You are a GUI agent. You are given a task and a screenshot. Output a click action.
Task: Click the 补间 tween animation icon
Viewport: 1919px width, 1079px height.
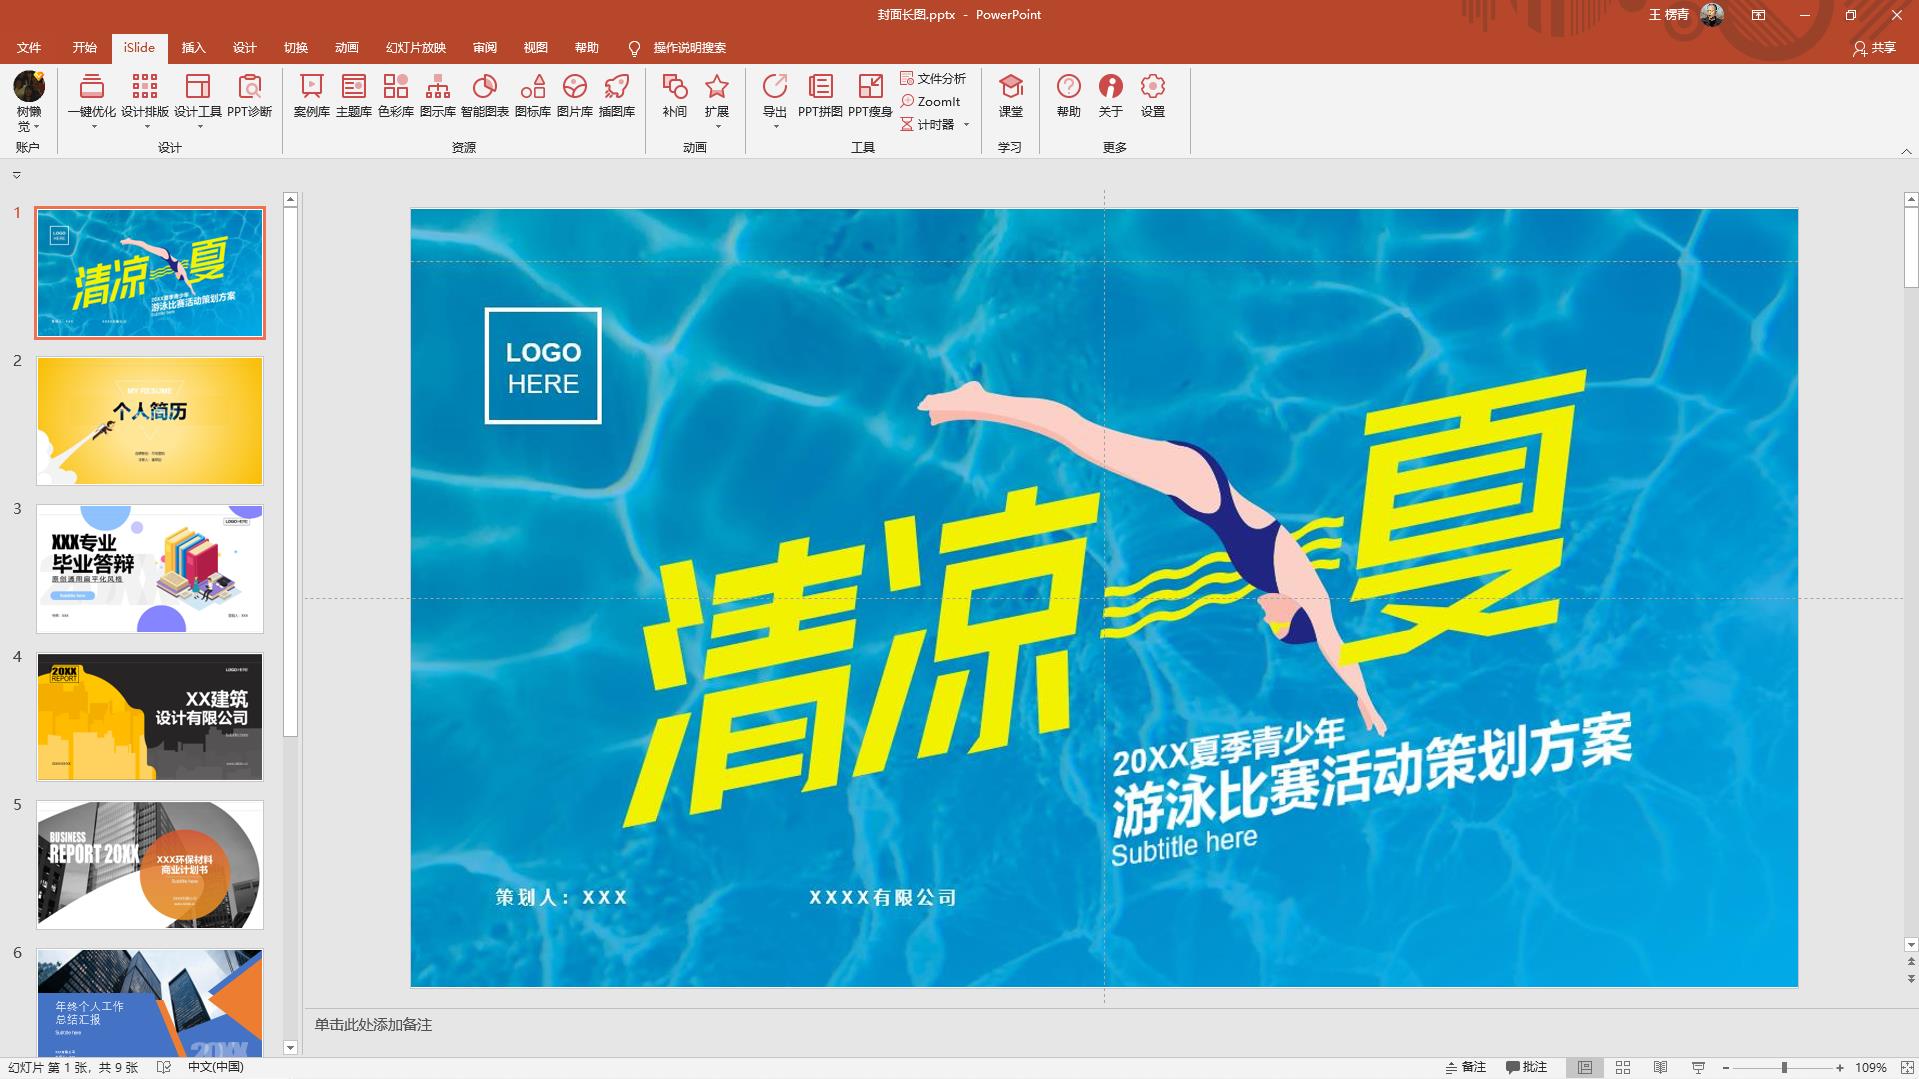(x=675, y=95)
